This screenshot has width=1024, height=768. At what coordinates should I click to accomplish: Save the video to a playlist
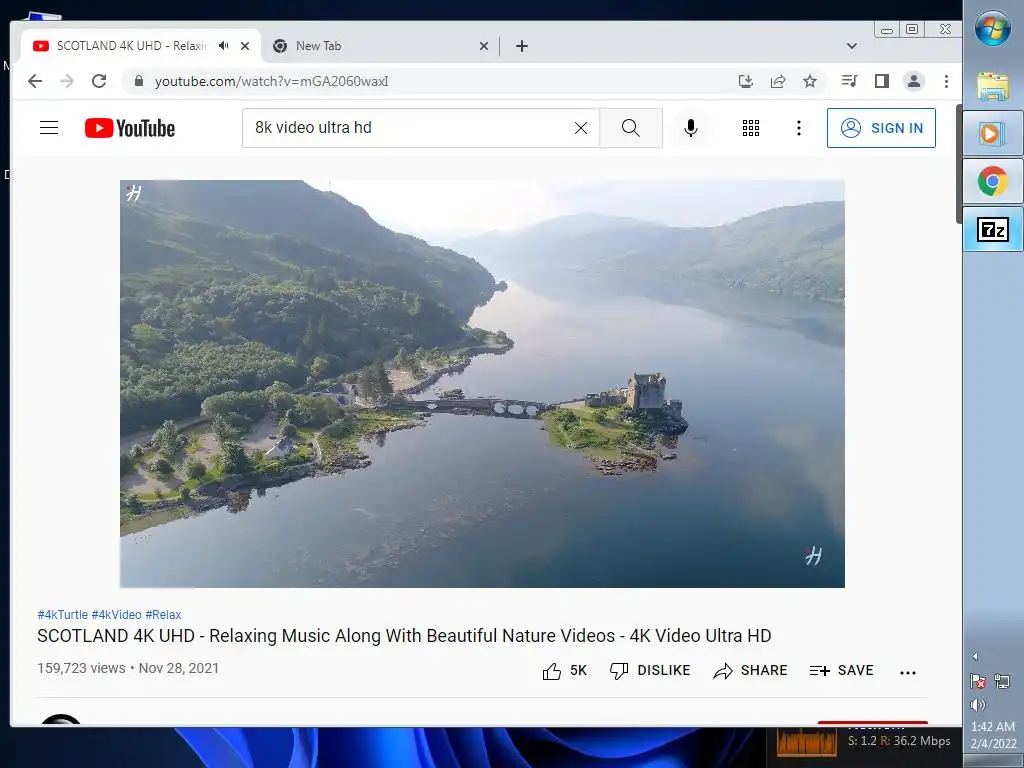(x=841, y=671)
